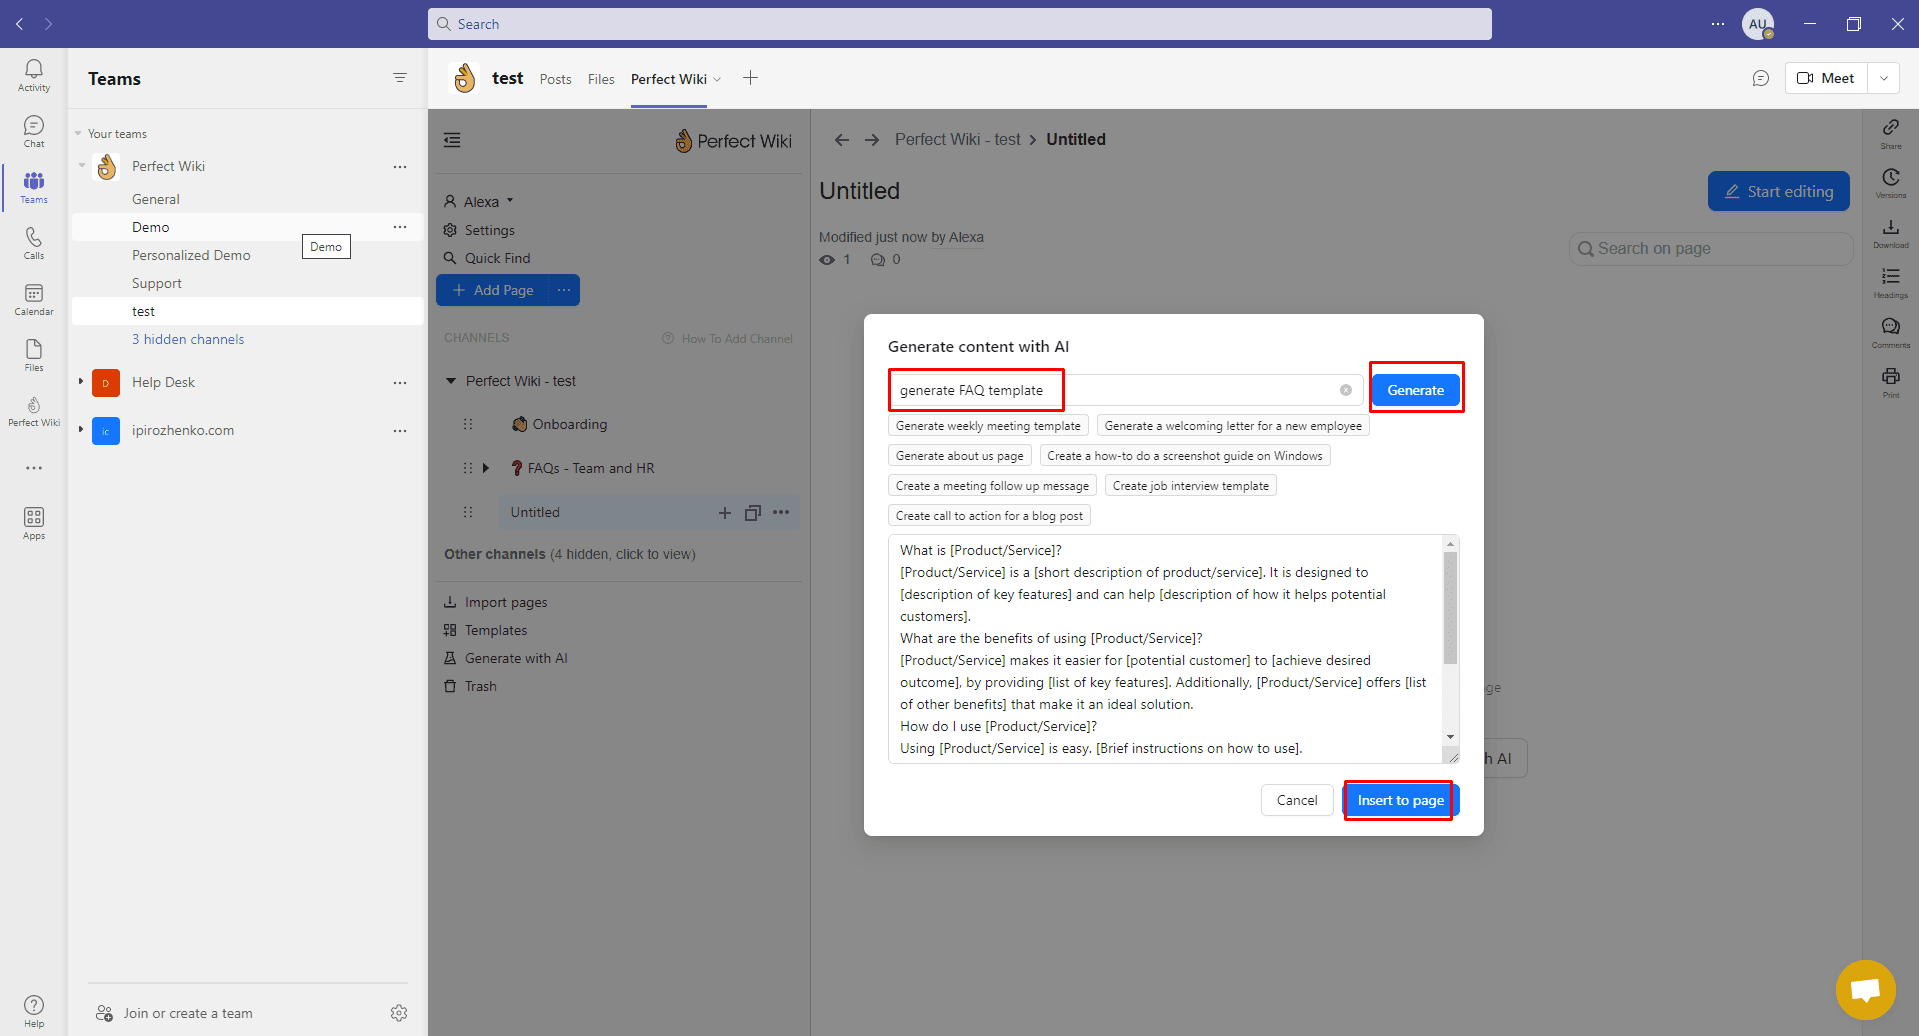
Task: Open manage teams settings gear
Action: (399, 1013)
